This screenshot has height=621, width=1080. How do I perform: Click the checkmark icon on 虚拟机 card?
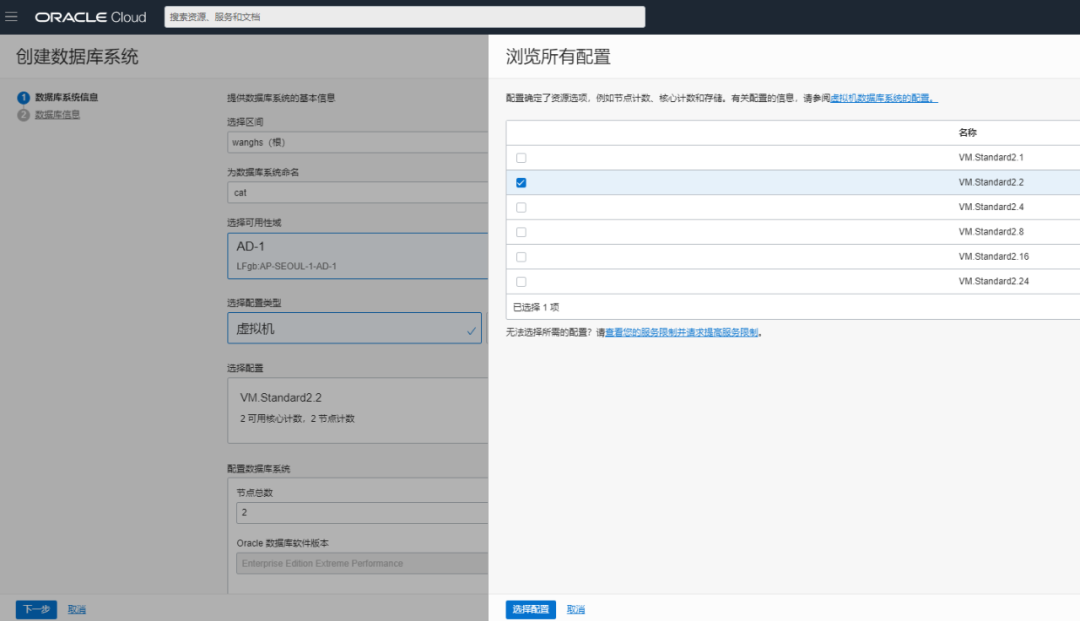(471, 331)
